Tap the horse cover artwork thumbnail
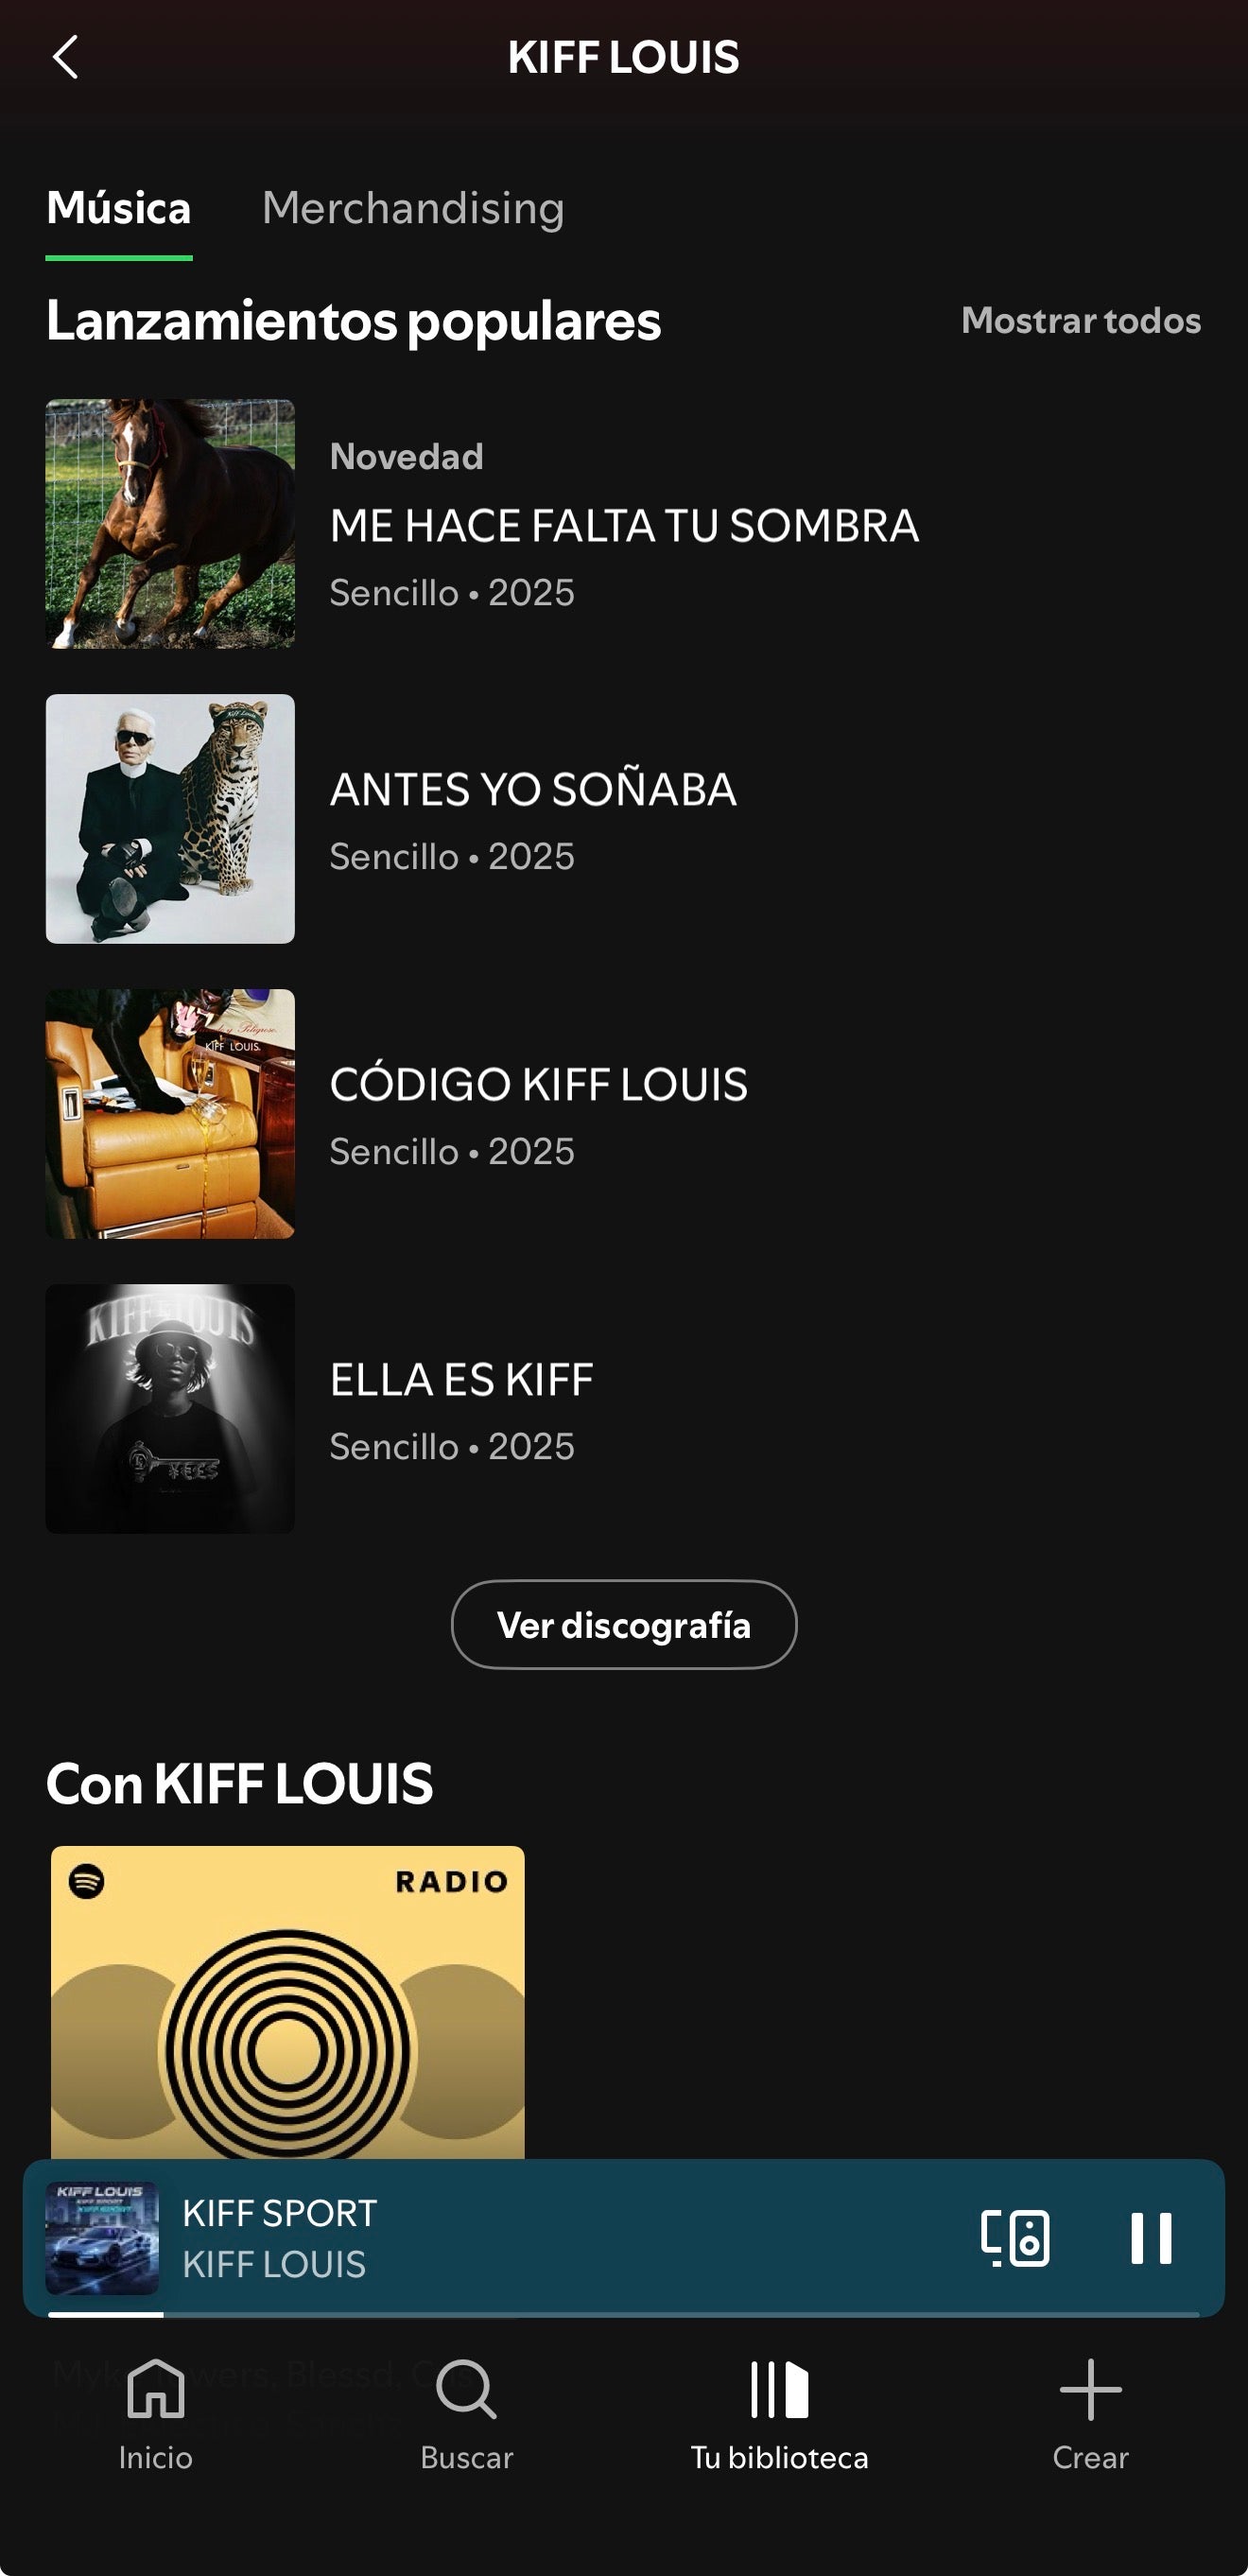The height and width of the screenshot is (2576, 1248). click(x=170, y=524)
